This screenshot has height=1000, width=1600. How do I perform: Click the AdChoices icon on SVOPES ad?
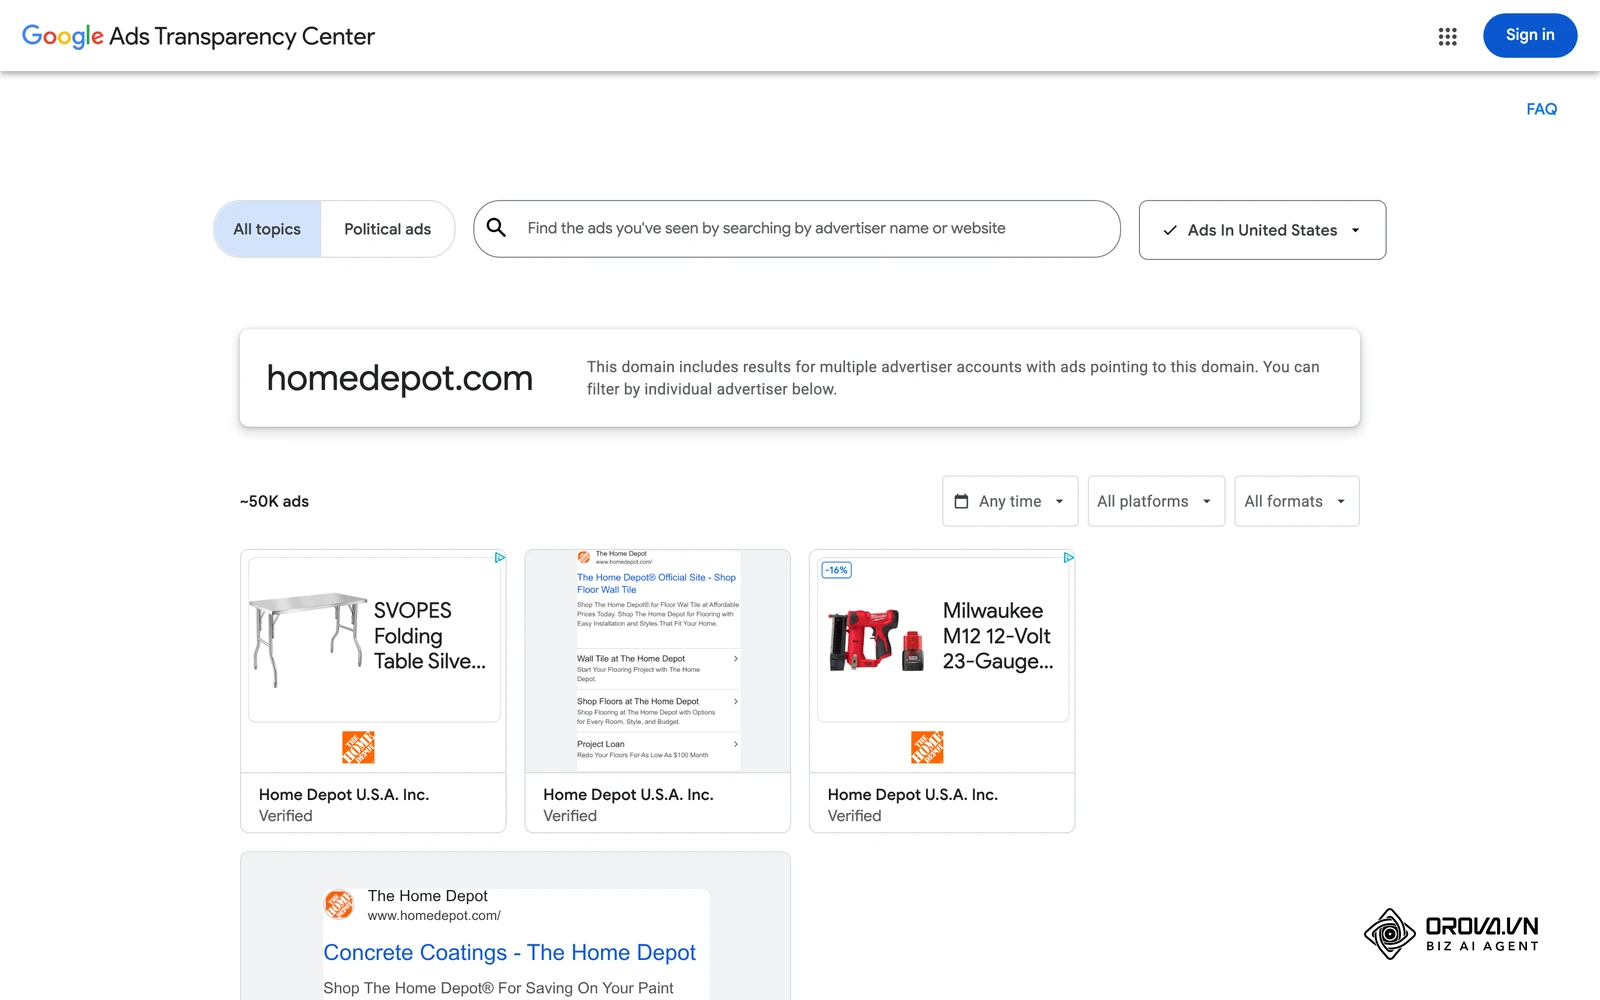tap(499, 557)
